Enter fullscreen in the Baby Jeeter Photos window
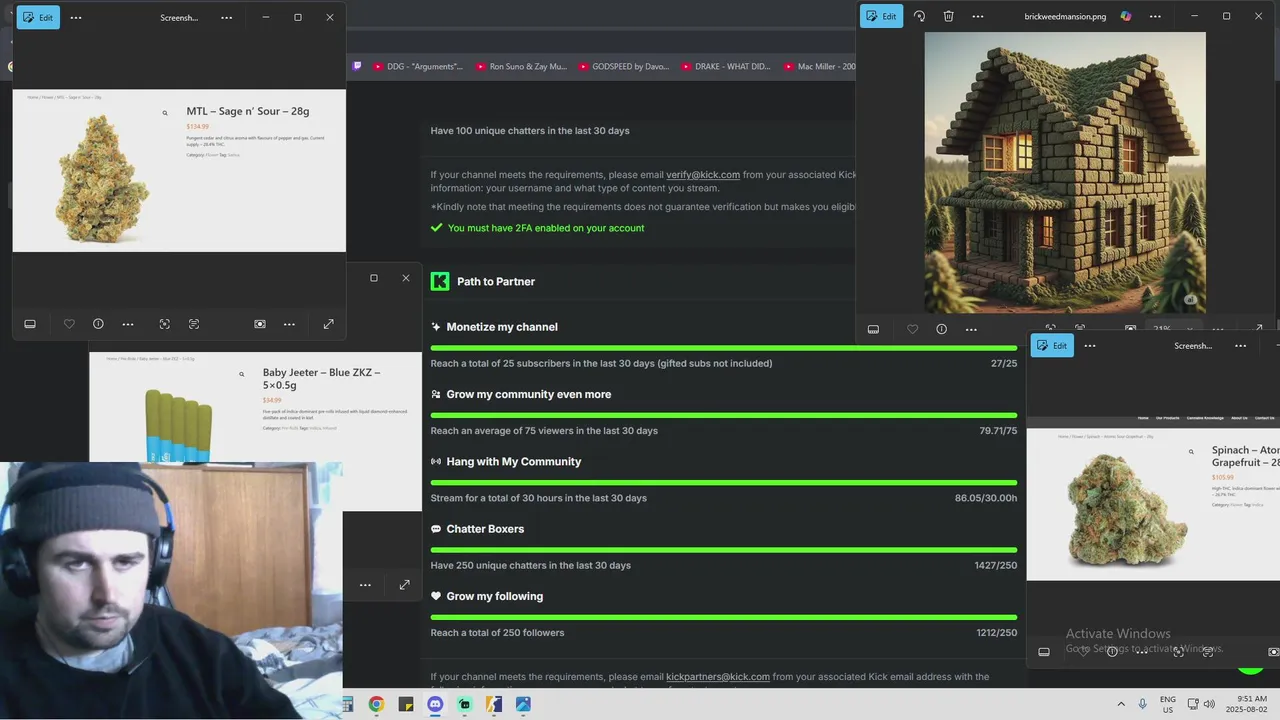The width and height of the screenshot is (1280, 720). (404, 585)
